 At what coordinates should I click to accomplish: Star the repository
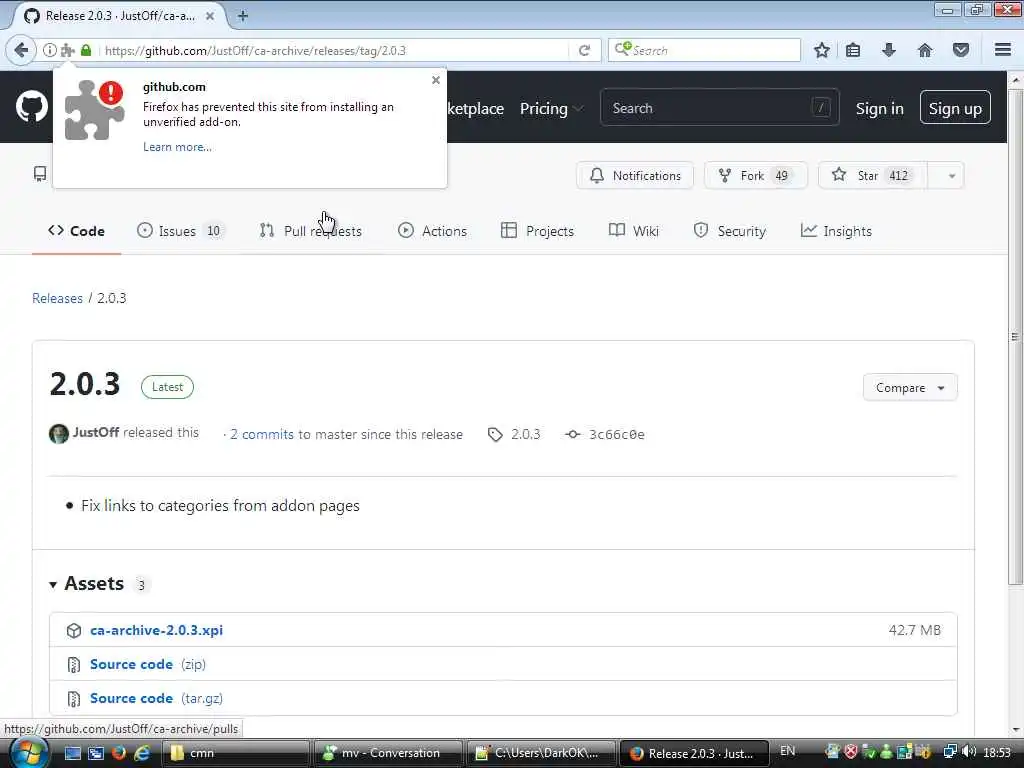click(872, 176)
